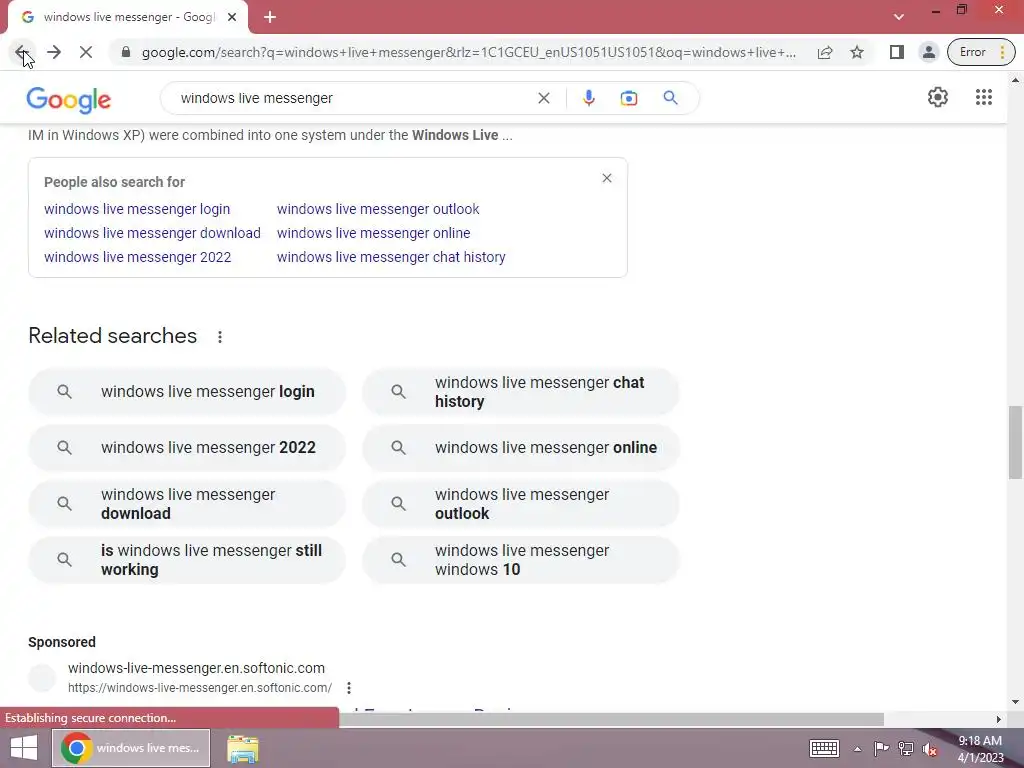Open Related searches more options menu
Screen dimensions: 1024x768
[220, 337]
